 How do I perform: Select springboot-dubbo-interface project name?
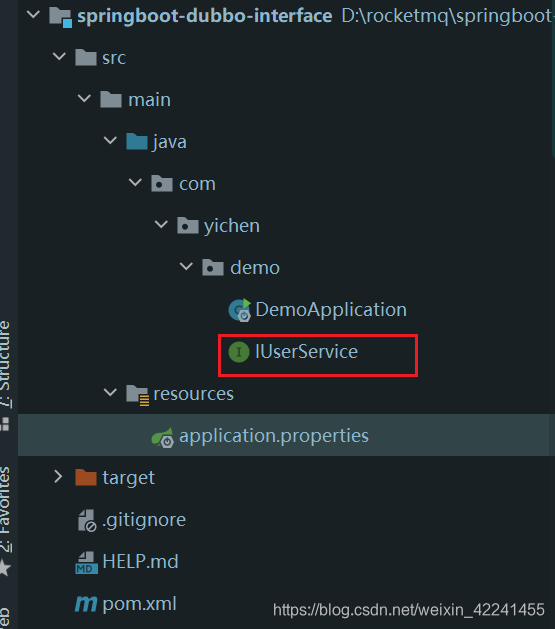click(x=205, y=16)
